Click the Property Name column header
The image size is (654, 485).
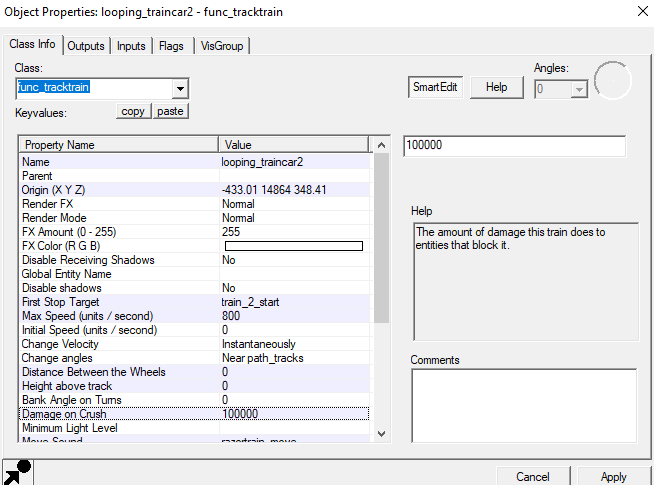(119, 145)
